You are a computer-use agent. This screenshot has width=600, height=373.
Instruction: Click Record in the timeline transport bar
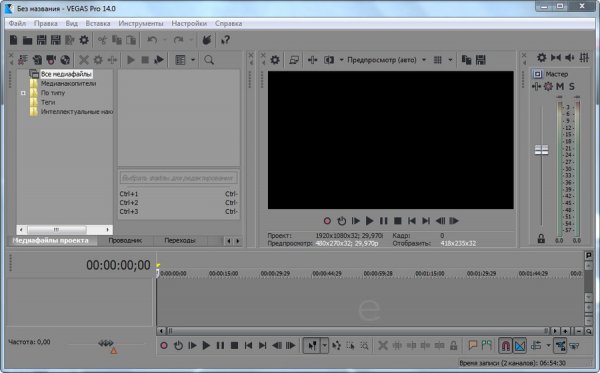pyautogui.click(x=164, y=346)
